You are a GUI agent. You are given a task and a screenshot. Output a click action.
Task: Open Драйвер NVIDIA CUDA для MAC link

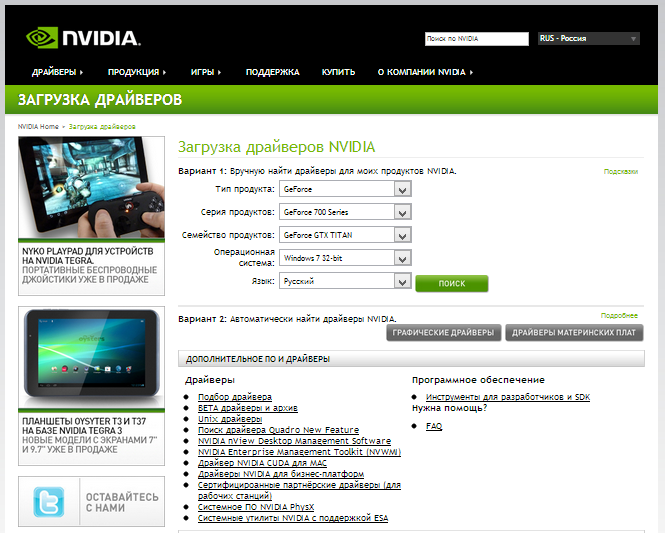coord(262,463)
